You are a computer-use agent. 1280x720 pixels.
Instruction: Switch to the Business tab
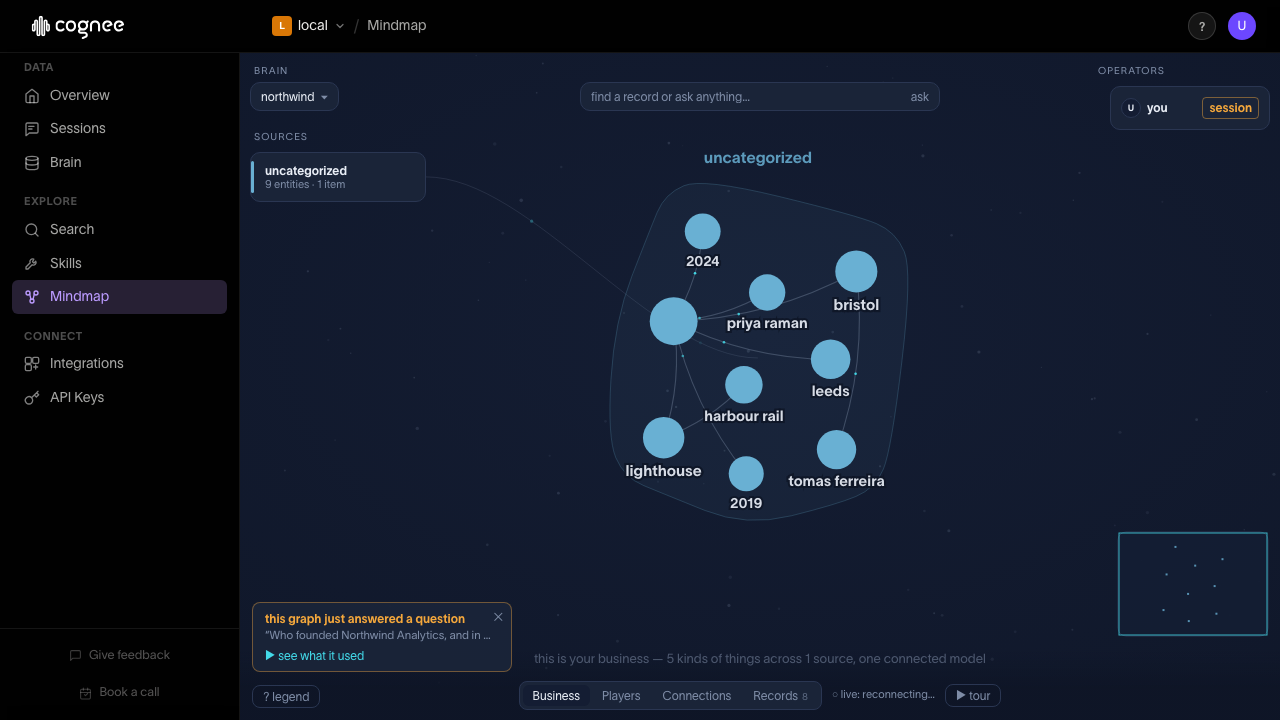556,696
